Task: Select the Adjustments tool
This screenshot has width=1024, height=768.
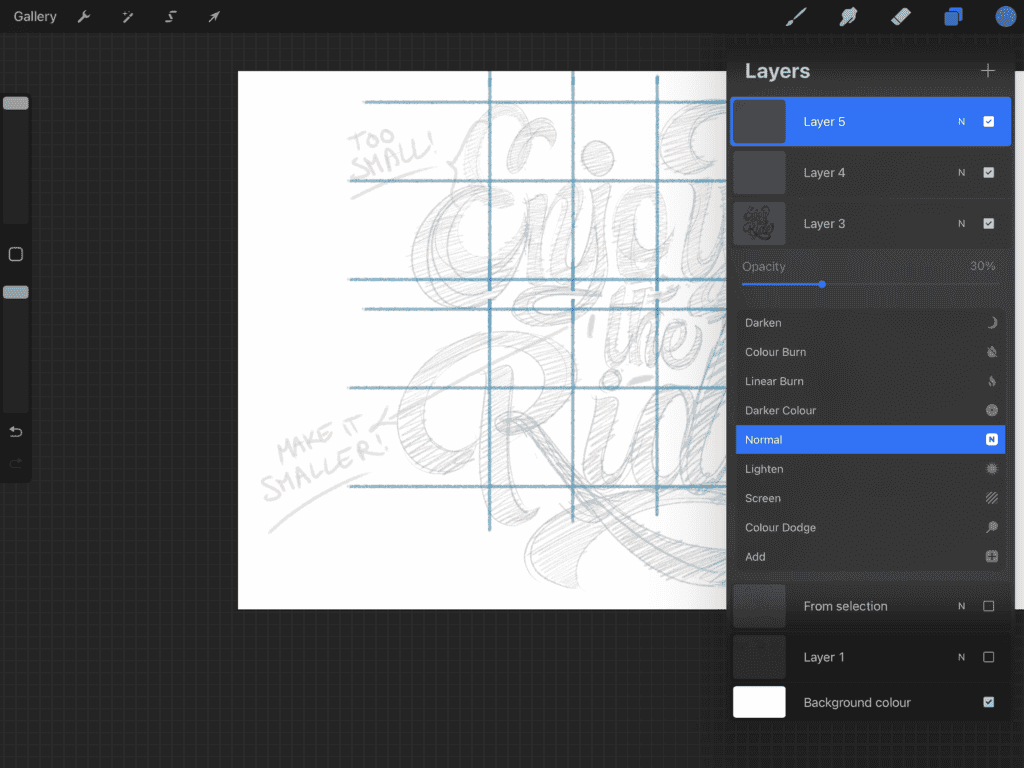Action: tap(126, 16)
